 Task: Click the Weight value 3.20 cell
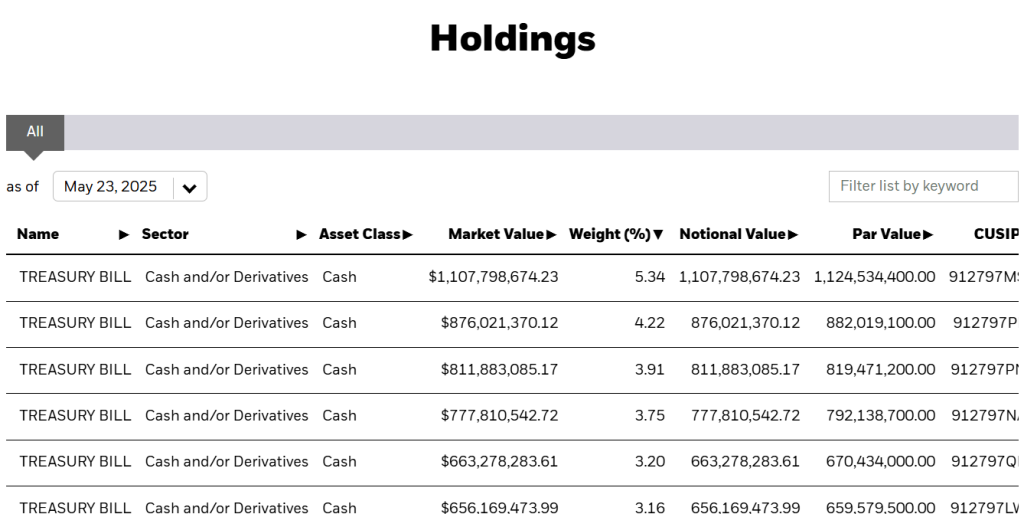click(649, 461)
